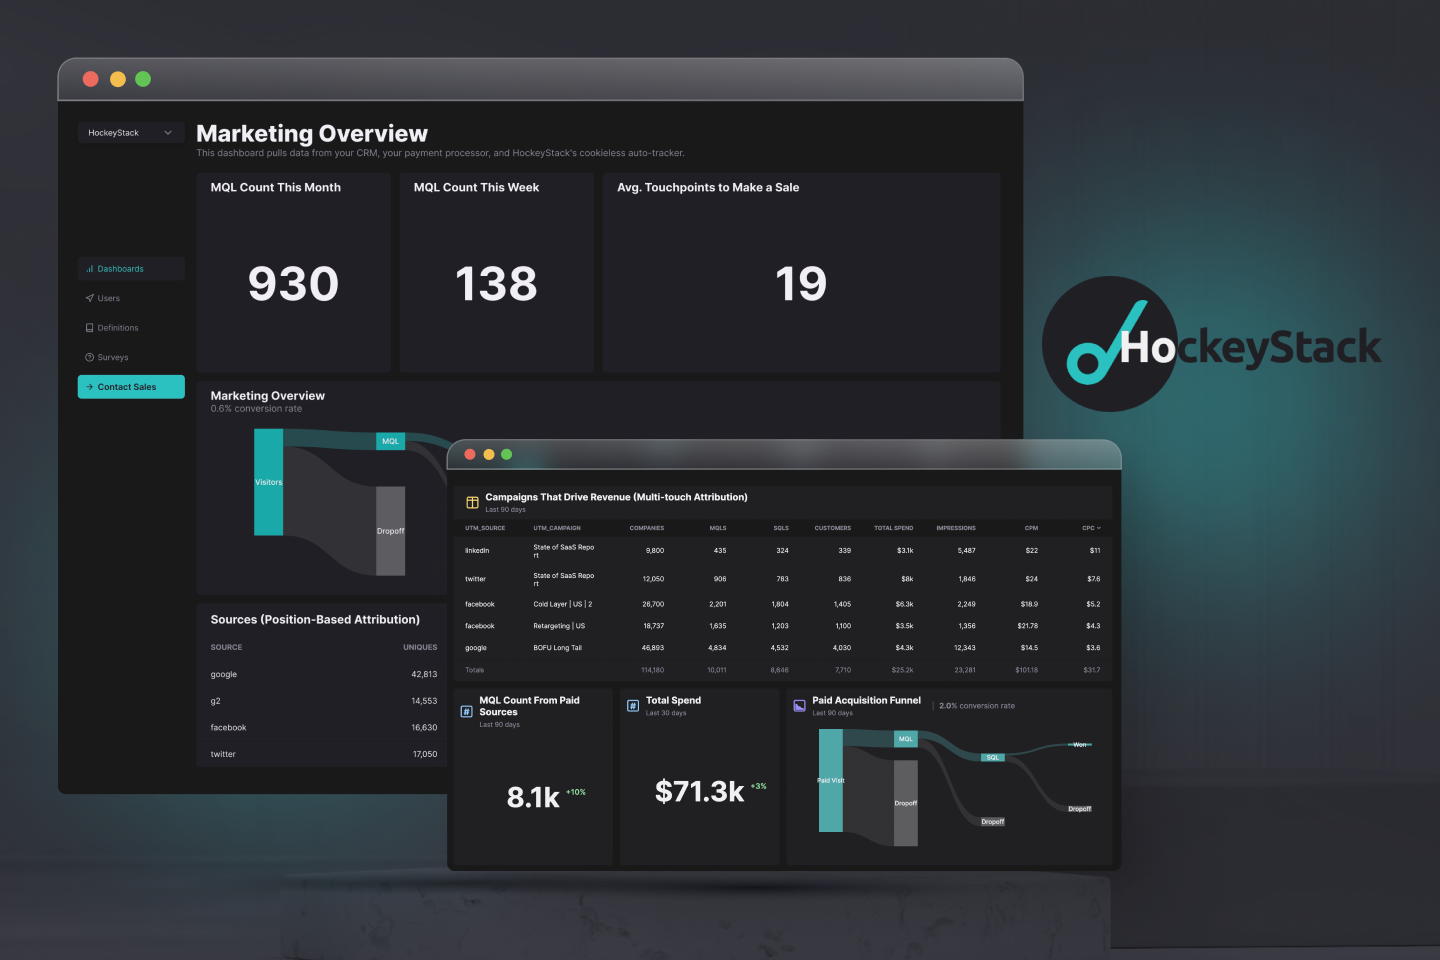This screenshot has width=1440, height=960.
Task: Click the yellow table icon next to Campaigns widget title
Action: tap(473, 502)
